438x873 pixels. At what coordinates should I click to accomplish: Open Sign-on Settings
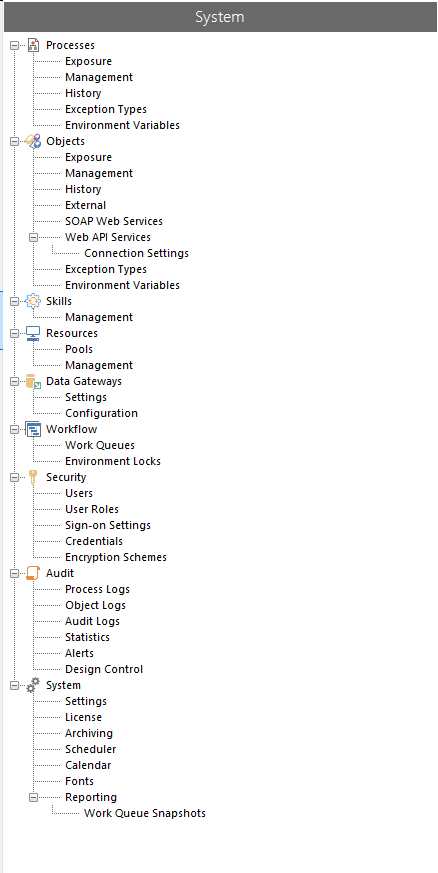[108, 526]
